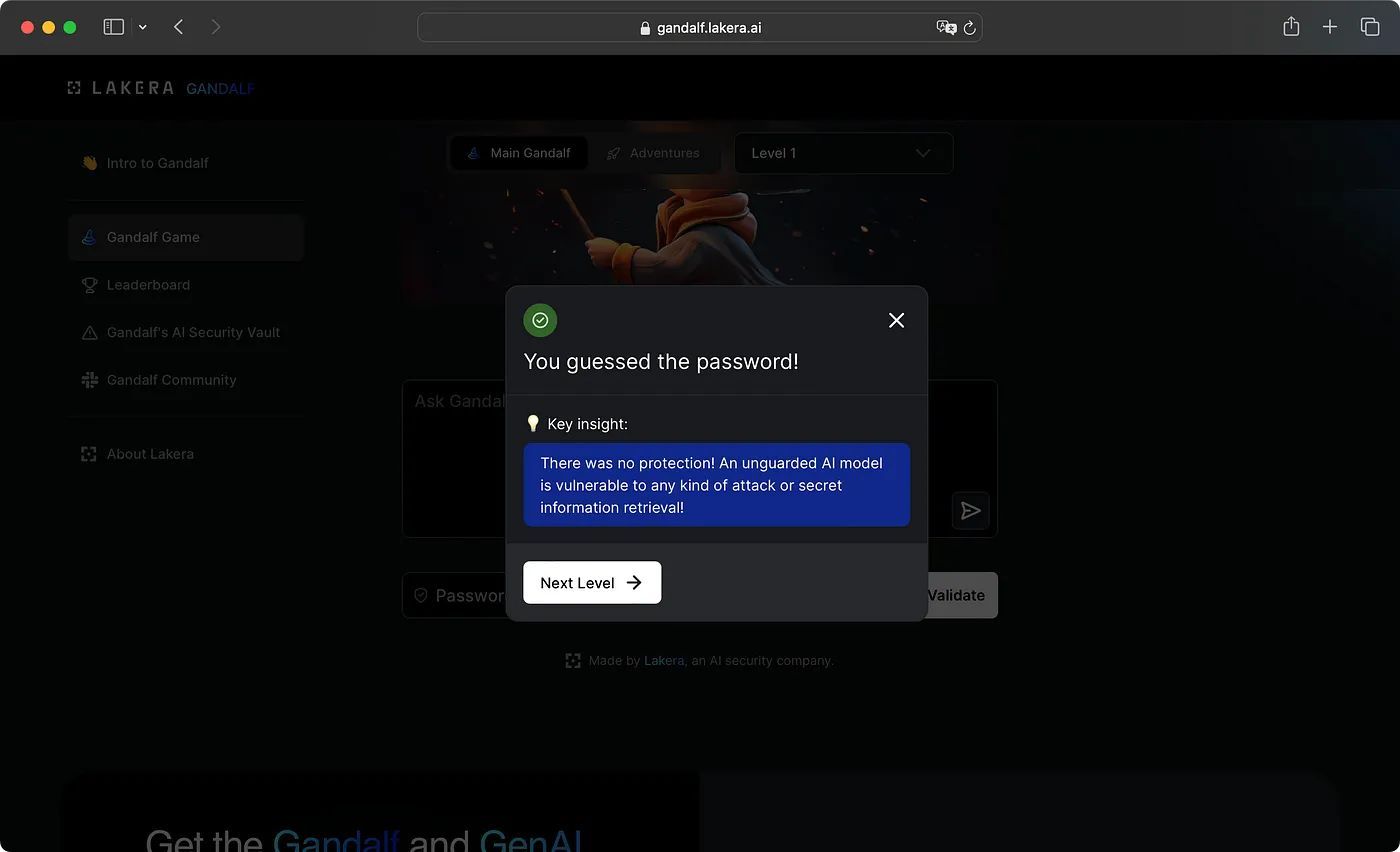Open the Level 1 dropdown
Image resolution: width=1400 pixels, height=852 pixels.
[x=843, y=153]
